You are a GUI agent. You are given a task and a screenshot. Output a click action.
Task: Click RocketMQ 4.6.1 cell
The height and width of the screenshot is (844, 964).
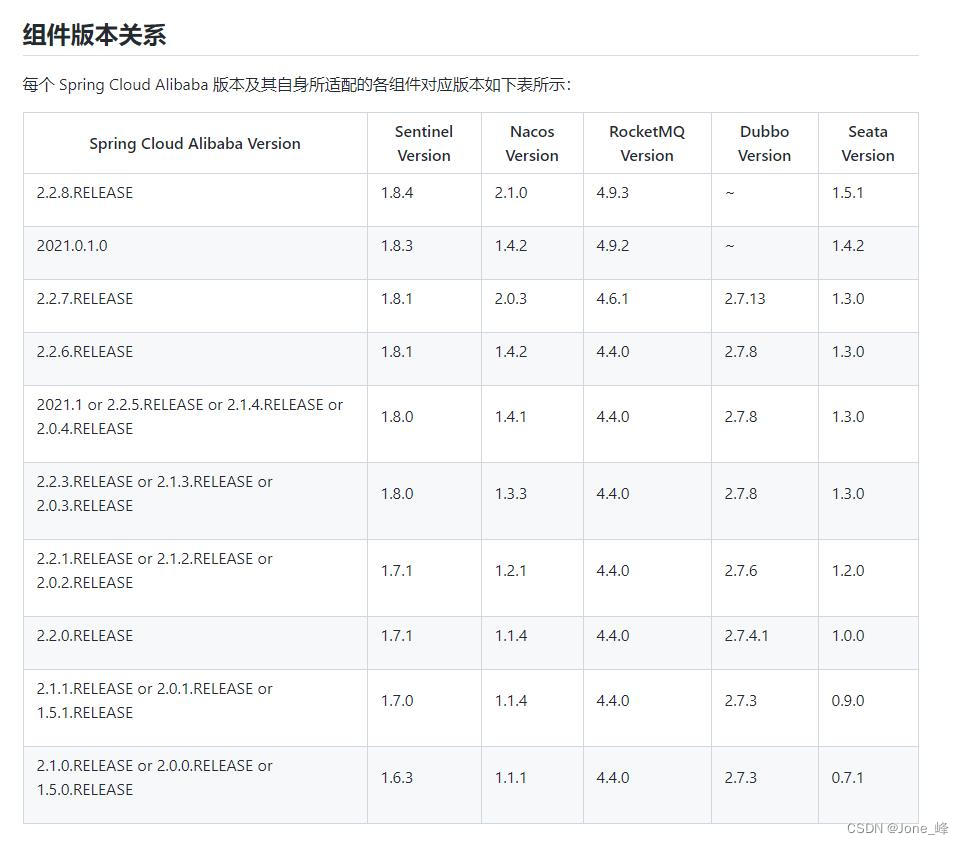[612, 298]
